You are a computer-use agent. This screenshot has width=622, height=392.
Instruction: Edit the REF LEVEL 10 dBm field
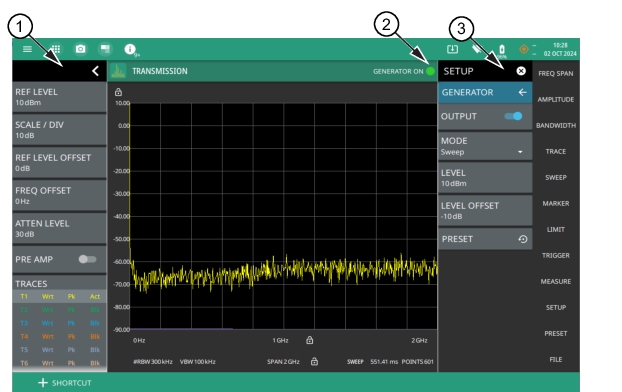[59, 97]
